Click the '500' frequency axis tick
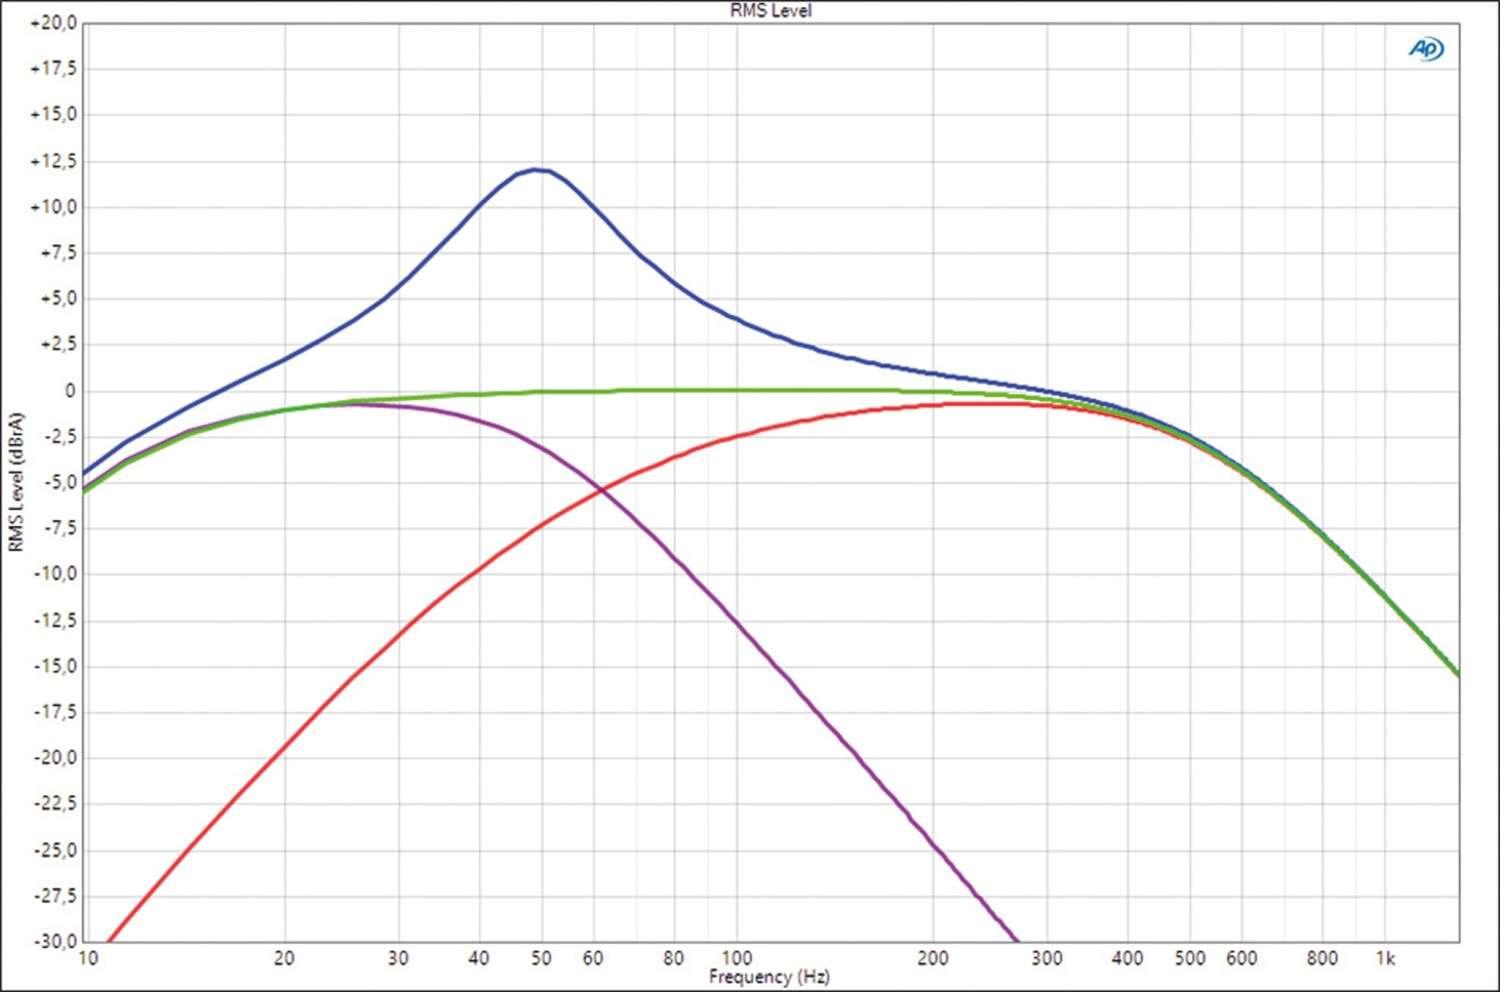1500x992 pixels. point(1189,958)
